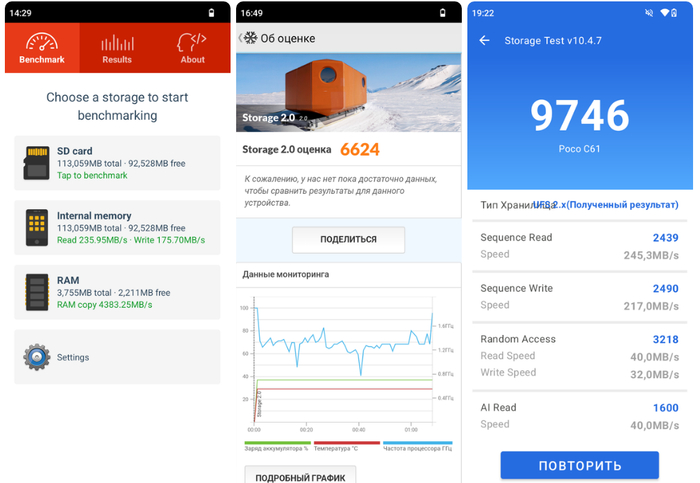
Task: Tap the PCMark snowflake logo icon
Action: (249, 38)
